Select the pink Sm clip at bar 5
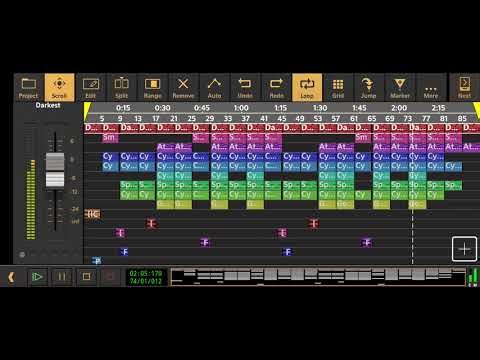This screenshot has width=480, height=360. pyautogui.click(x=110, y=138)
